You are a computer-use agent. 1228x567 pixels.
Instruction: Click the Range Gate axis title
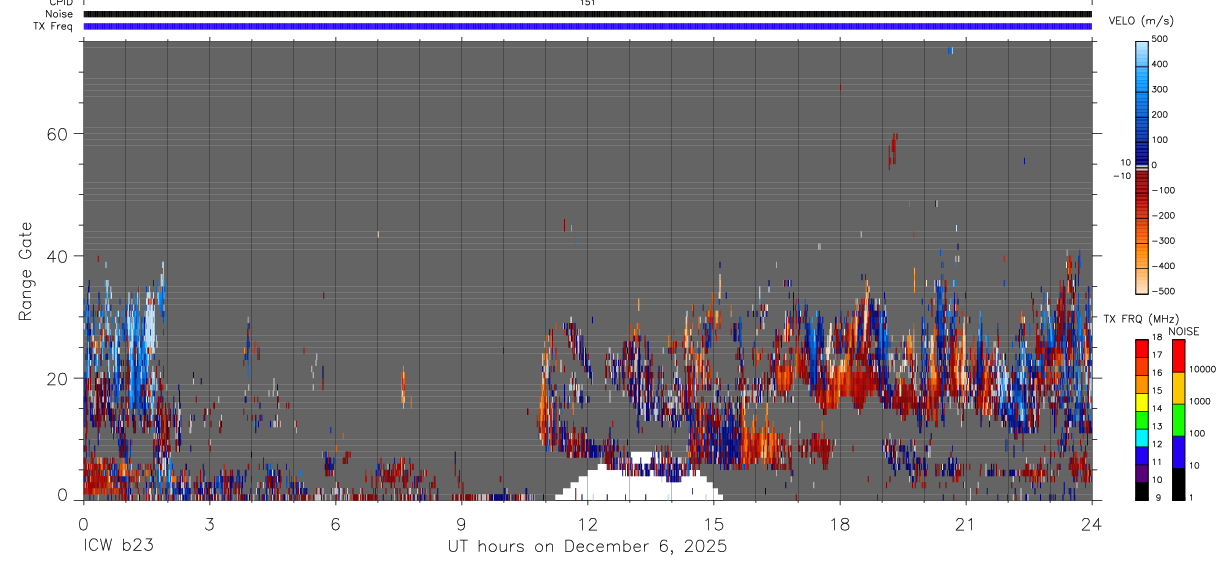26,272
